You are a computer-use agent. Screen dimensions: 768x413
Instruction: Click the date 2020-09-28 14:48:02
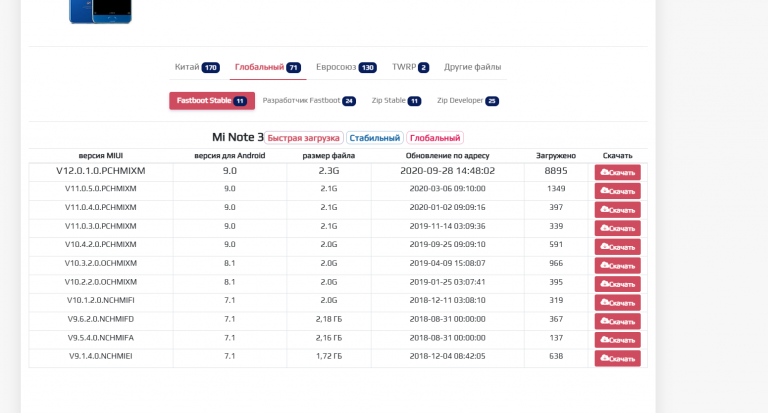coord(448,171)
